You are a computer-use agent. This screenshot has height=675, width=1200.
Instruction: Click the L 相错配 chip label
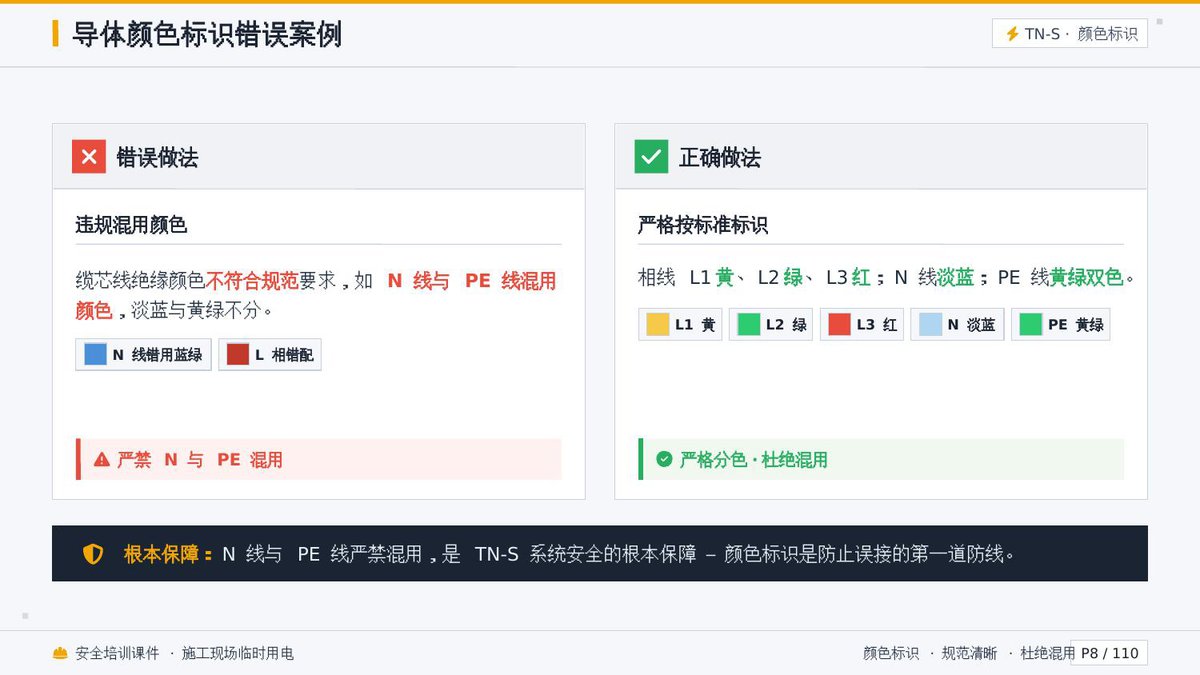(x=284, y=354)
